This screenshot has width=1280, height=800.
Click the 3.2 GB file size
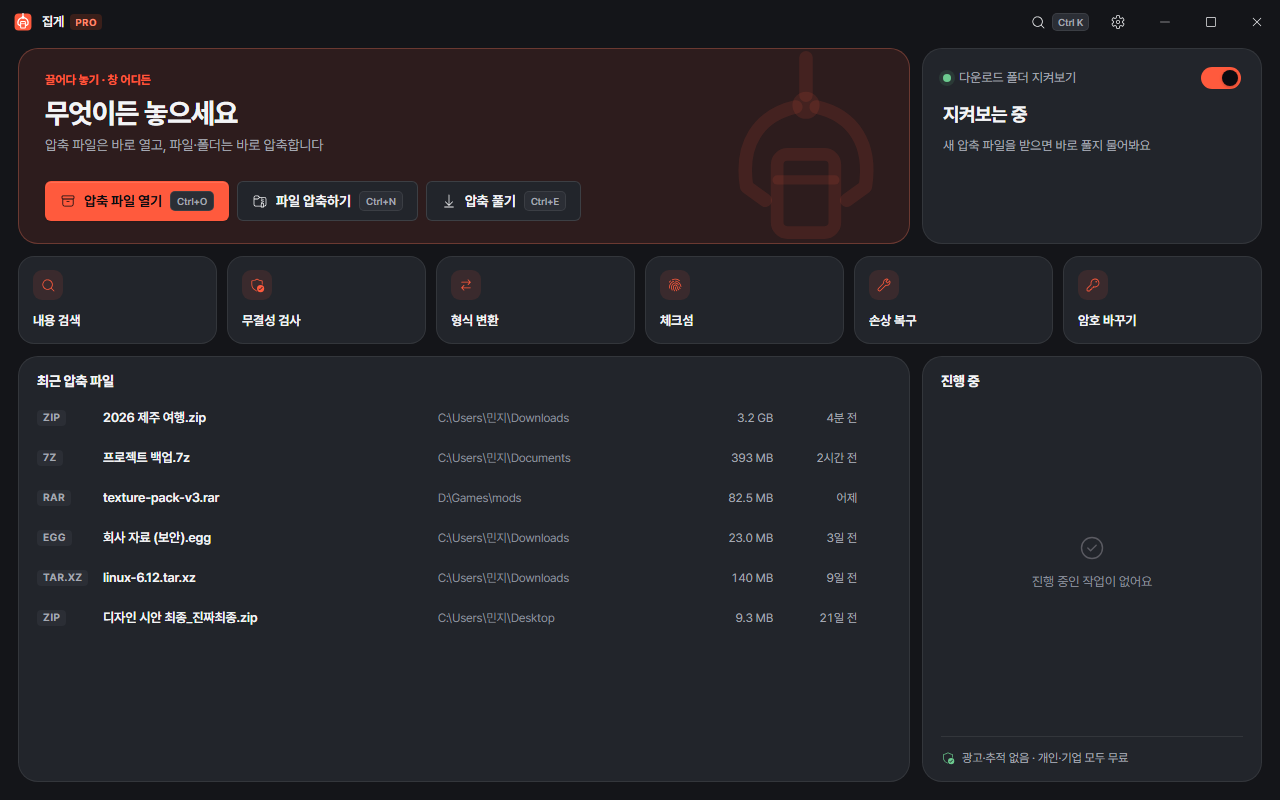[x=755, y=418]
